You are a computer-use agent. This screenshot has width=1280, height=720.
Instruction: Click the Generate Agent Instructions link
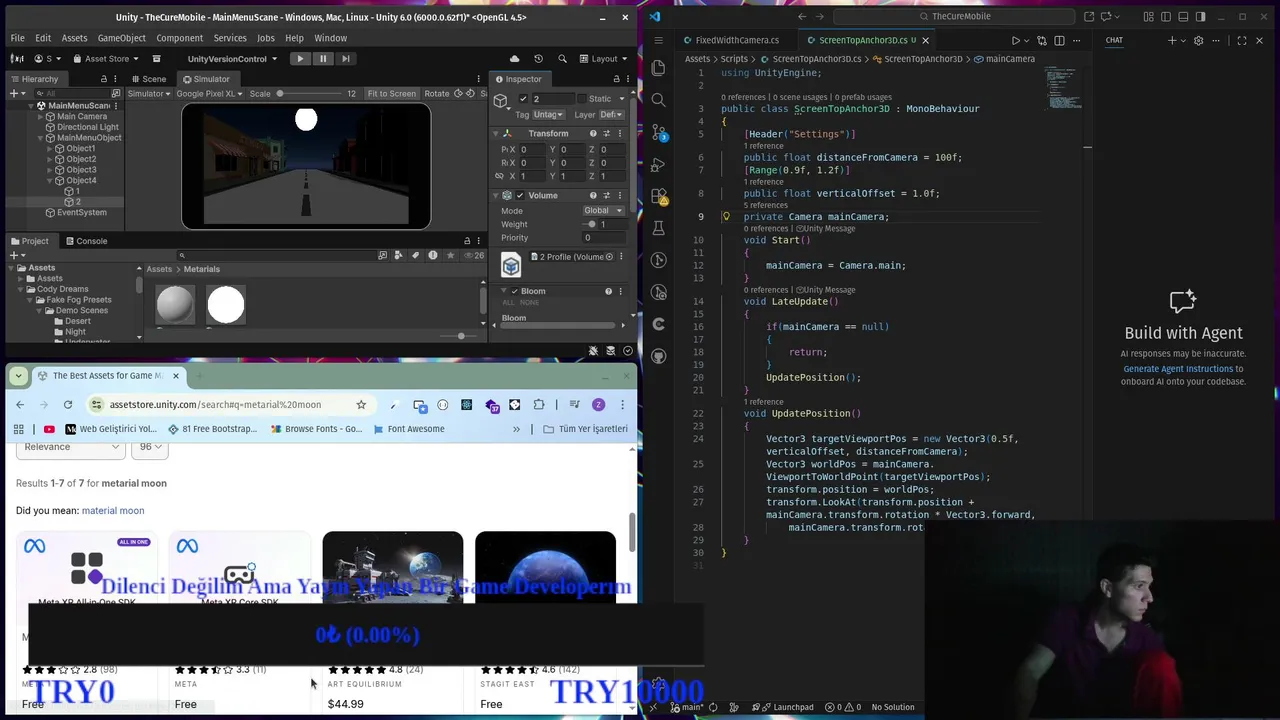(1177, 369)
